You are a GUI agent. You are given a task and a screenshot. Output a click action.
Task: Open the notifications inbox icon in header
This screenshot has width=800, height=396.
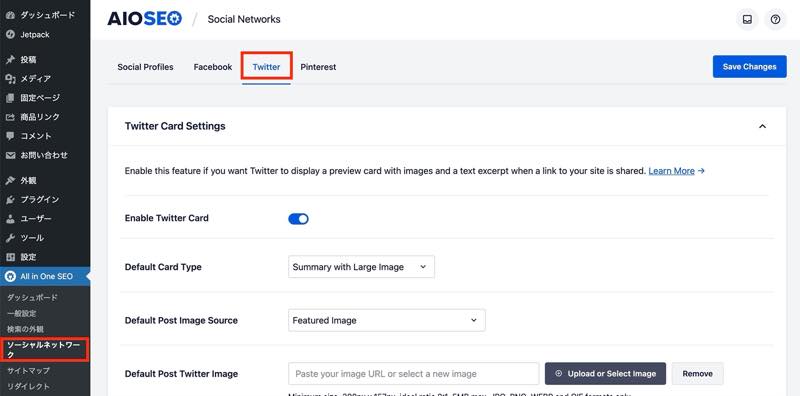pyautogui.click(x=747, y=19)
